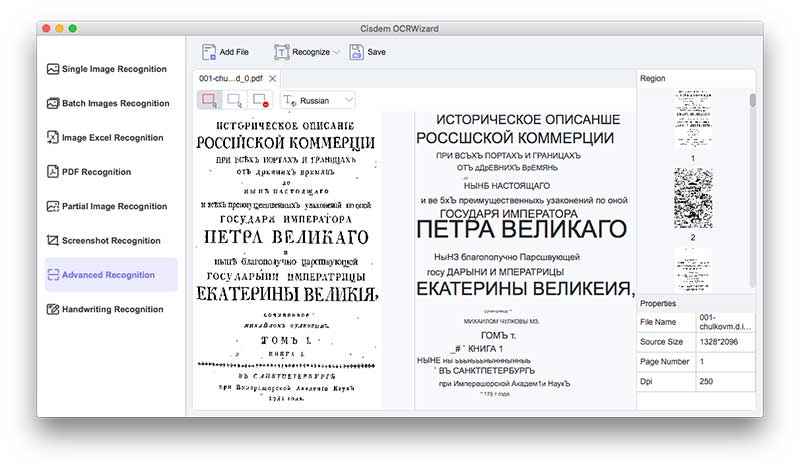Click the Image Excel Recognition icon

click(53, 138)
